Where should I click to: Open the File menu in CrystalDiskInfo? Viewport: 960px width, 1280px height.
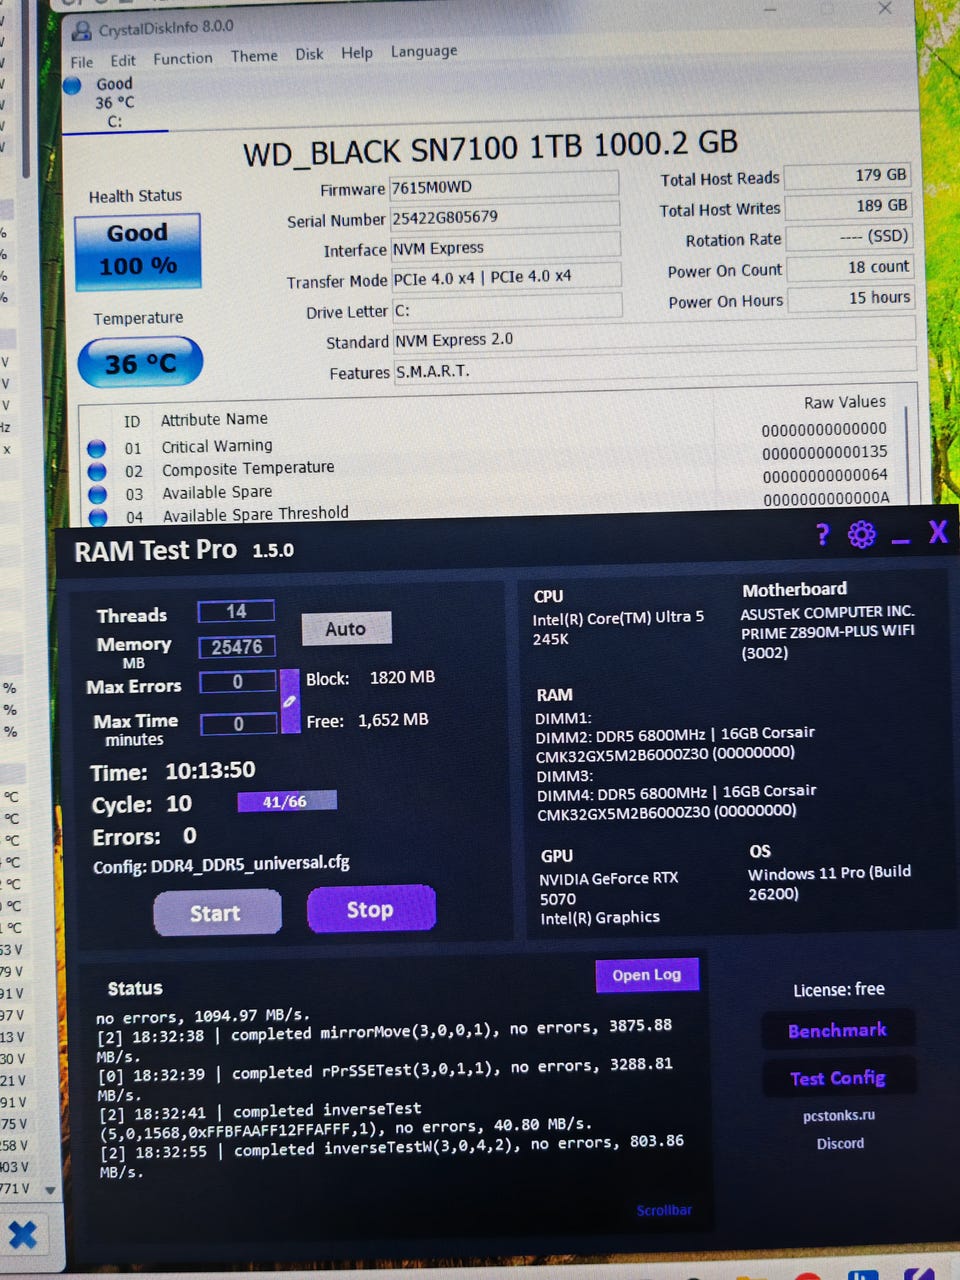tap(82, 62)
